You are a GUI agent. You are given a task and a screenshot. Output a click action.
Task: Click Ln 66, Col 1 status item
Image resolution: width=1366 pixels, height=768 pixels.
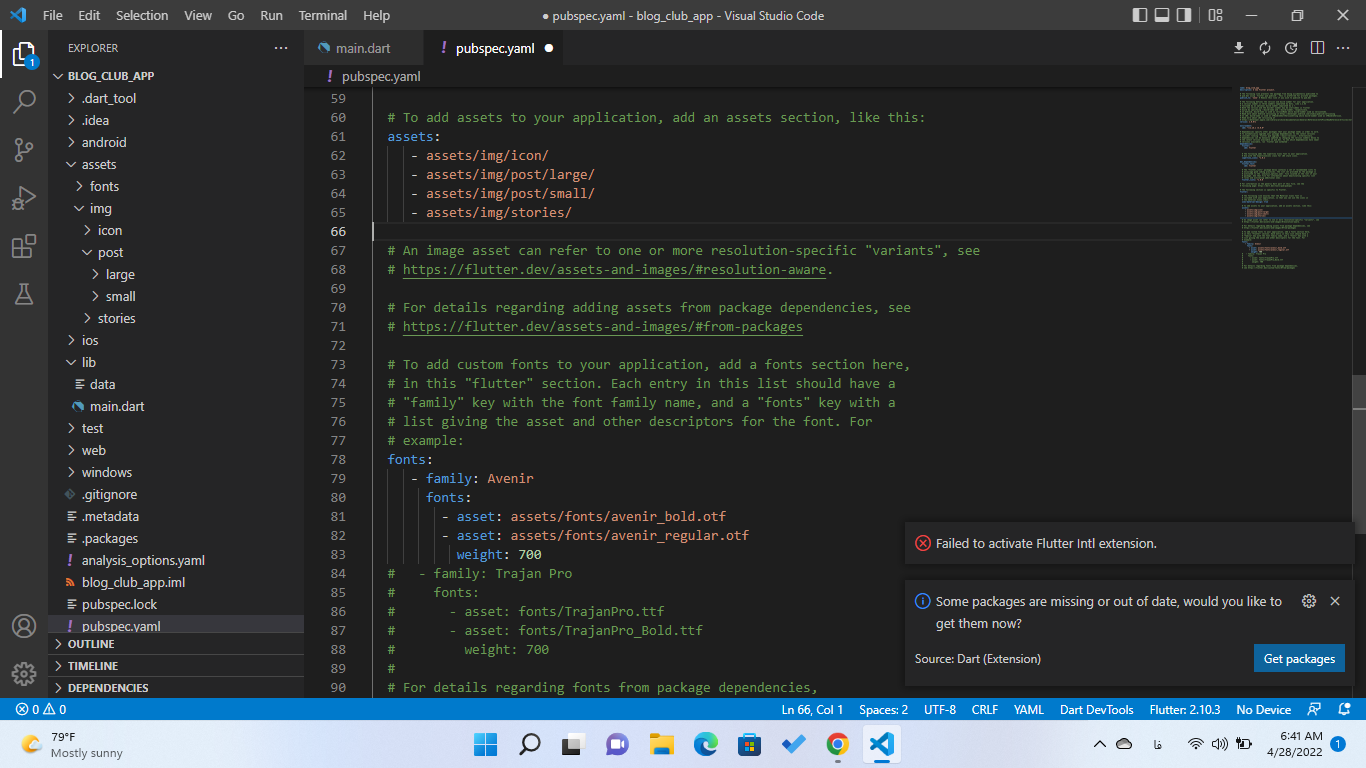[812, 709]
